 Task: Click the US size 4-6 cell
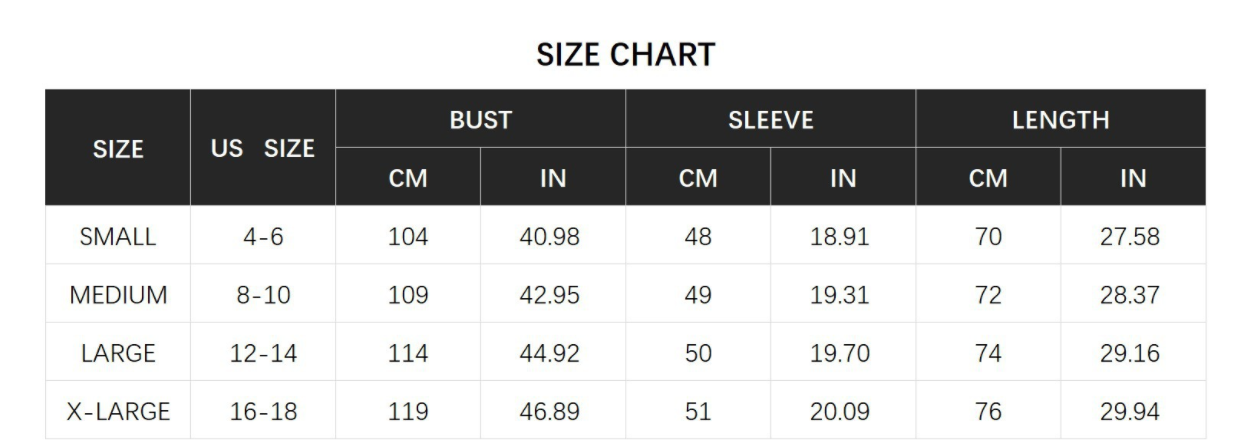[263, 237]
